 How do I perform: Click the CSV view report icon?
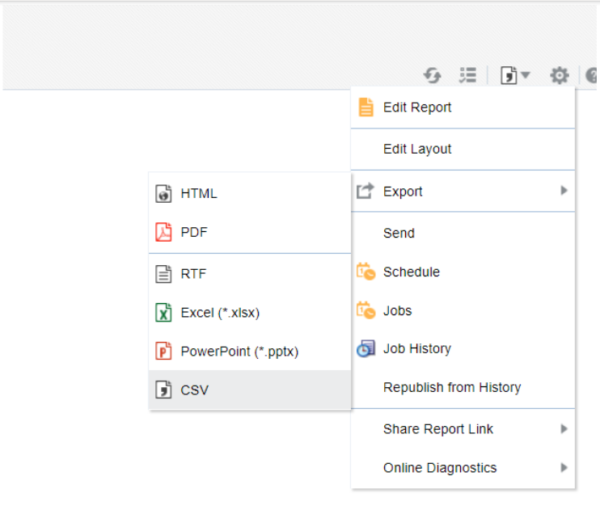tap(509, 75)
